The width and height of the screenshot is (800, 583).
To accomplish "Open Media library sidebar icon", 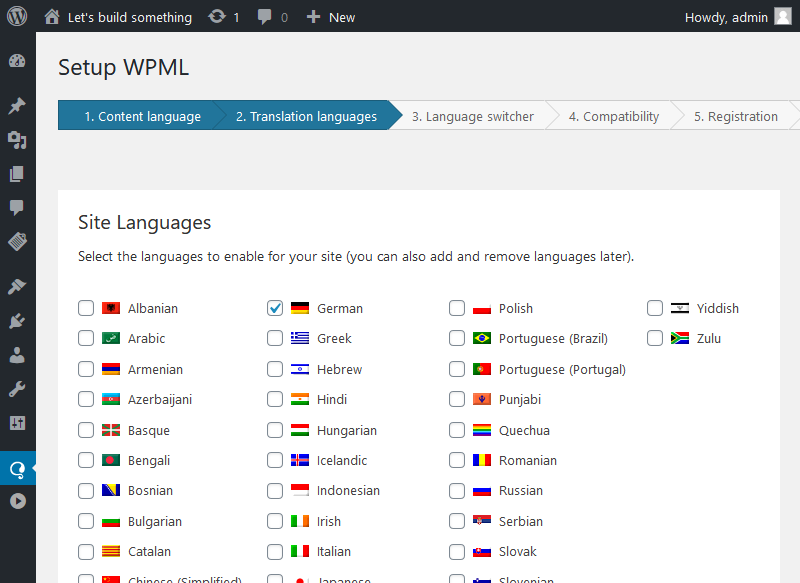I will [x=17, y=140].
